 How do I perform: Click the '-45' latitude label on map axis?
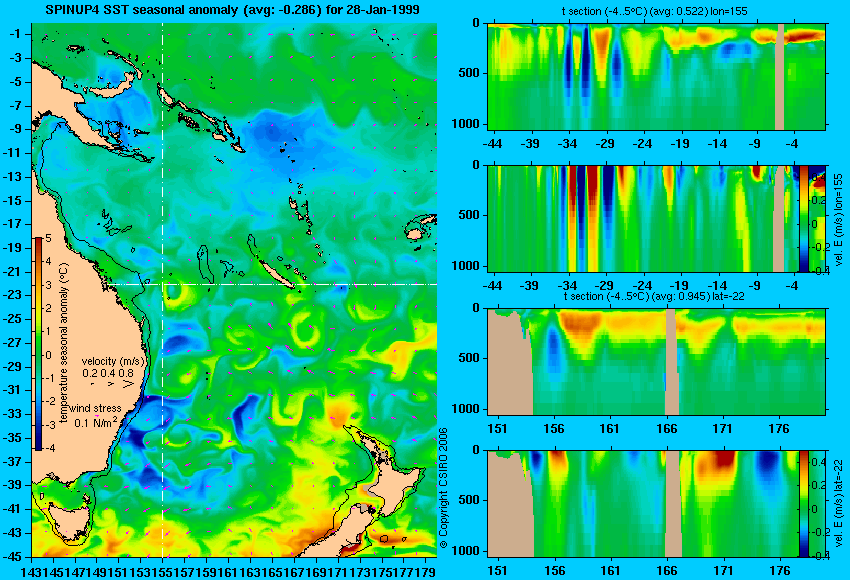tap(12, 557)
